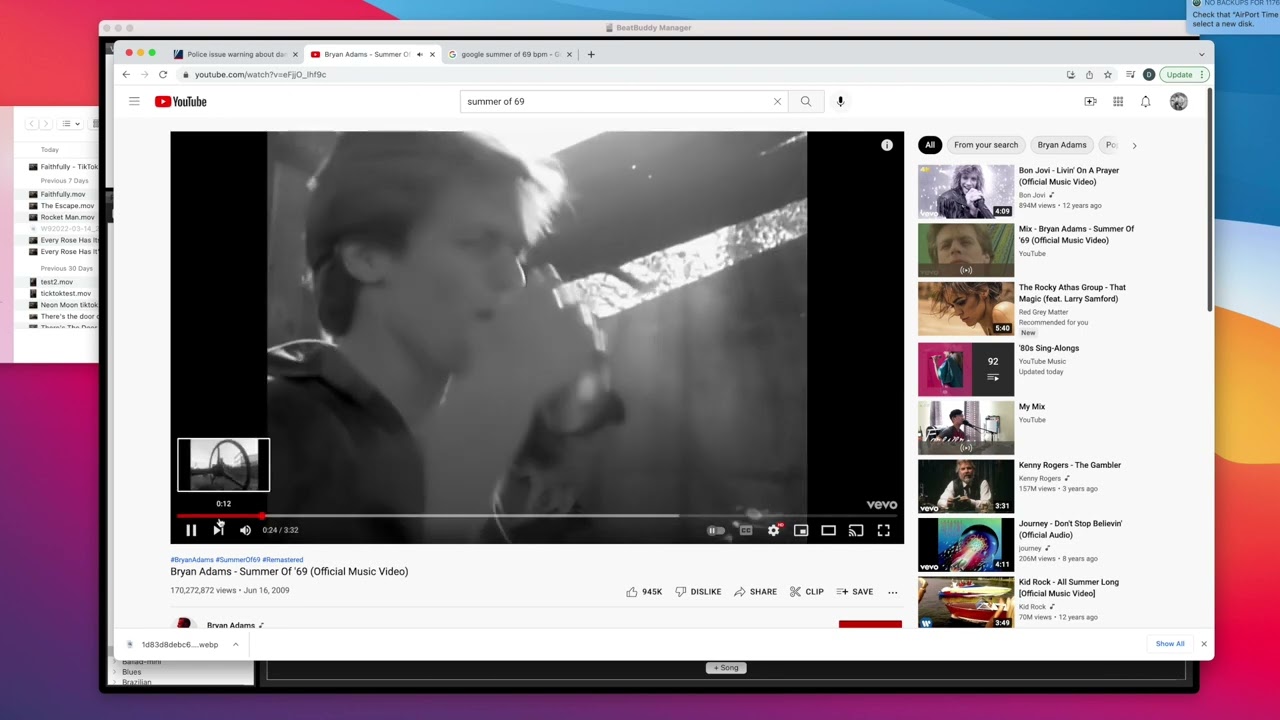The height and width of the screenshot is (720, 1280).
Task: Open Chrome profile D menu
Action: coord(1149,74)
